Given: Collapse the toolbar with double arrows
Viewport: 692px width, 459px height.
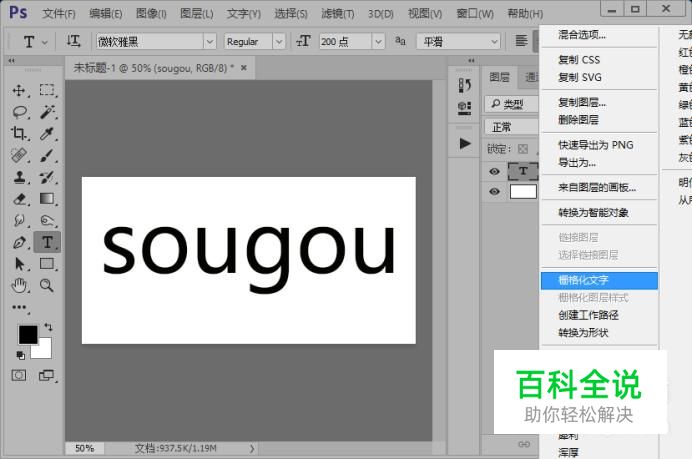Looking at the screenshot, I should (x=11, y=60).
